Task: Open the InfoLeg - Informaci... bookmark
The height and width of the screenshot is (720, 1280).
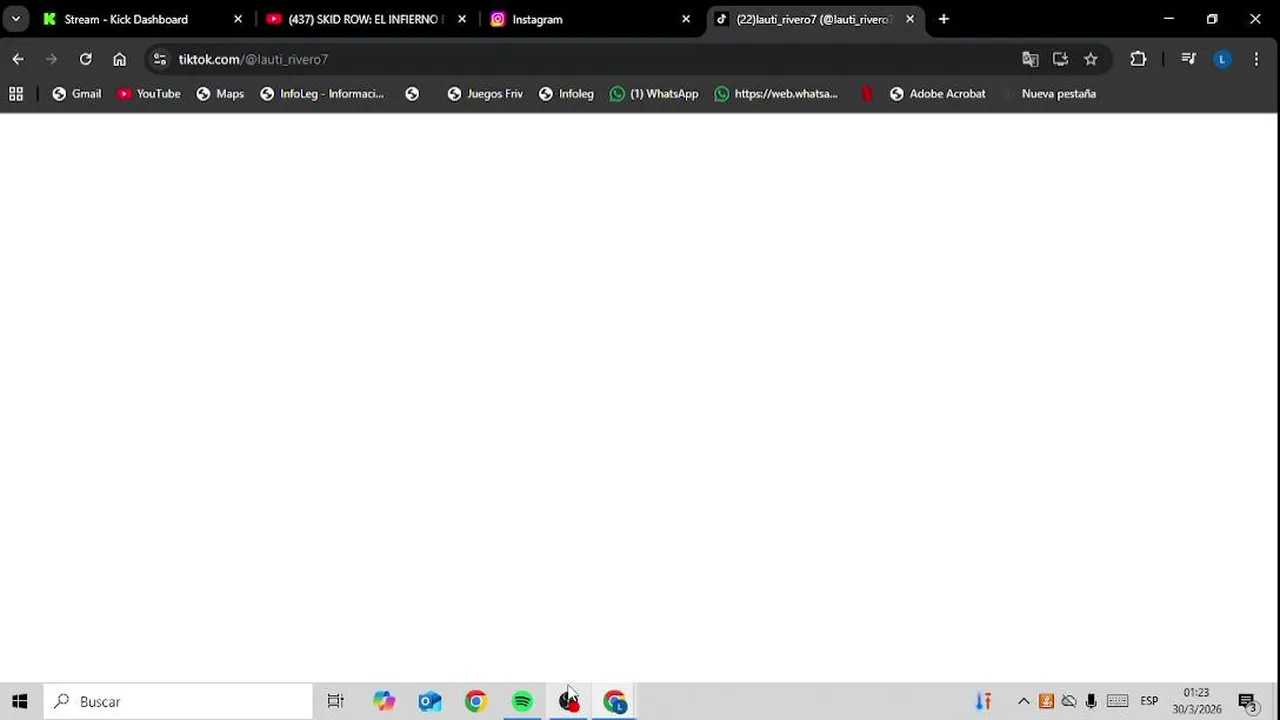Action: tap(322, 94)
